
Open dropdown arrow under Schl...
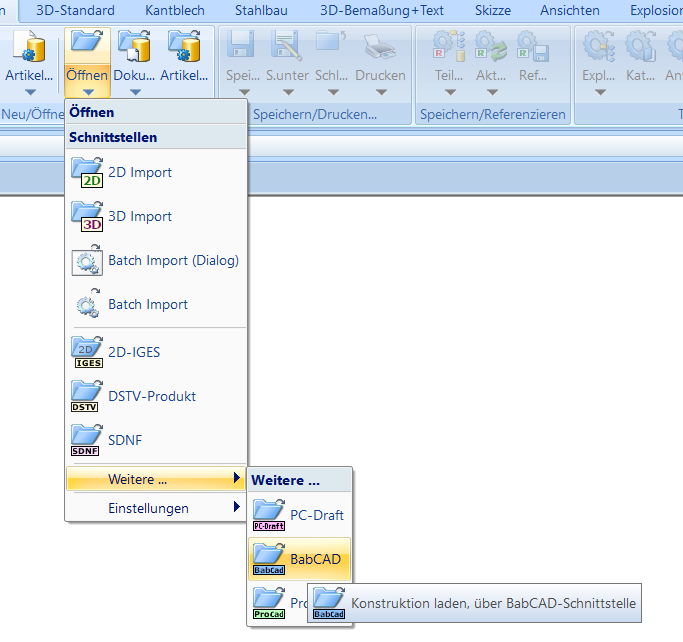(x=333, y=92)
